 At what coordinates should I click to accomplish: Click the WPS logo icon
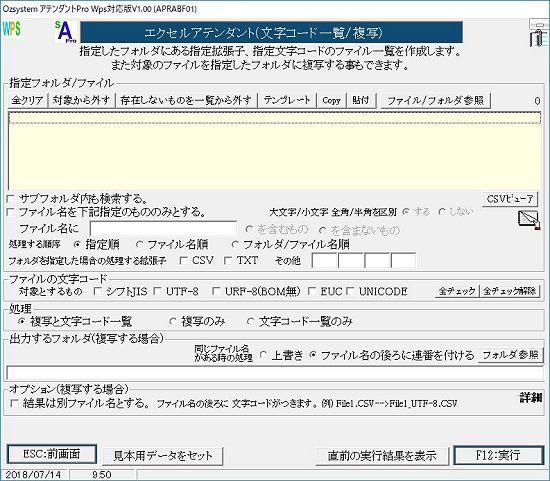coord(12,29)
